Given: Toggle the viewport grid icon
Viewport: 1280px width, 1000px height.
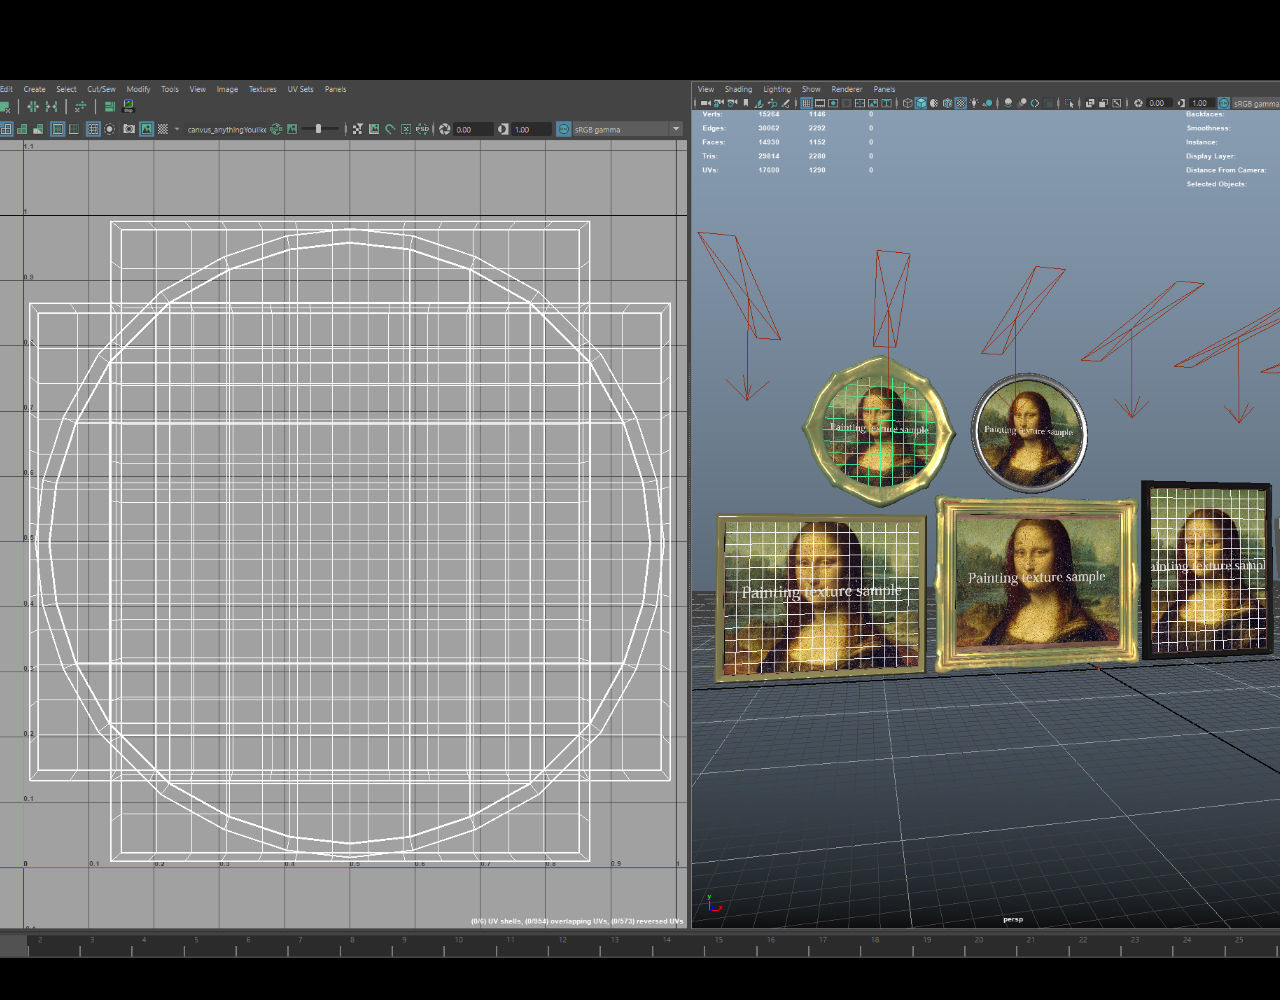Looking at the screenshot, I should pos(806,103).
